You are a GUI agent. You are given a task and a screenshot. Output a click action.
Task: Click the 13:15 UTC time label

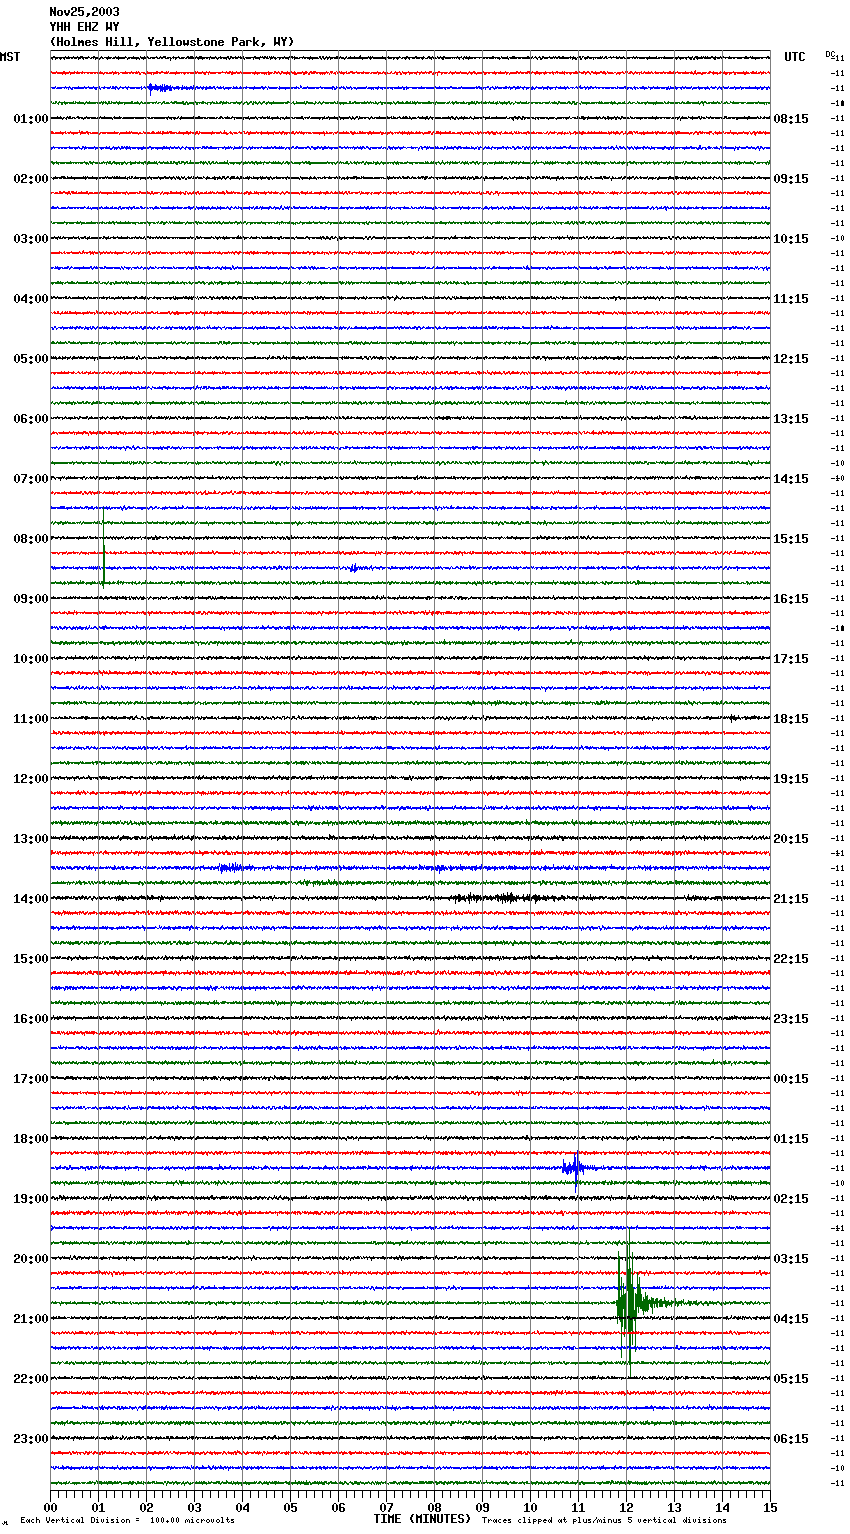pyautogui.click(x=791, y=419)
